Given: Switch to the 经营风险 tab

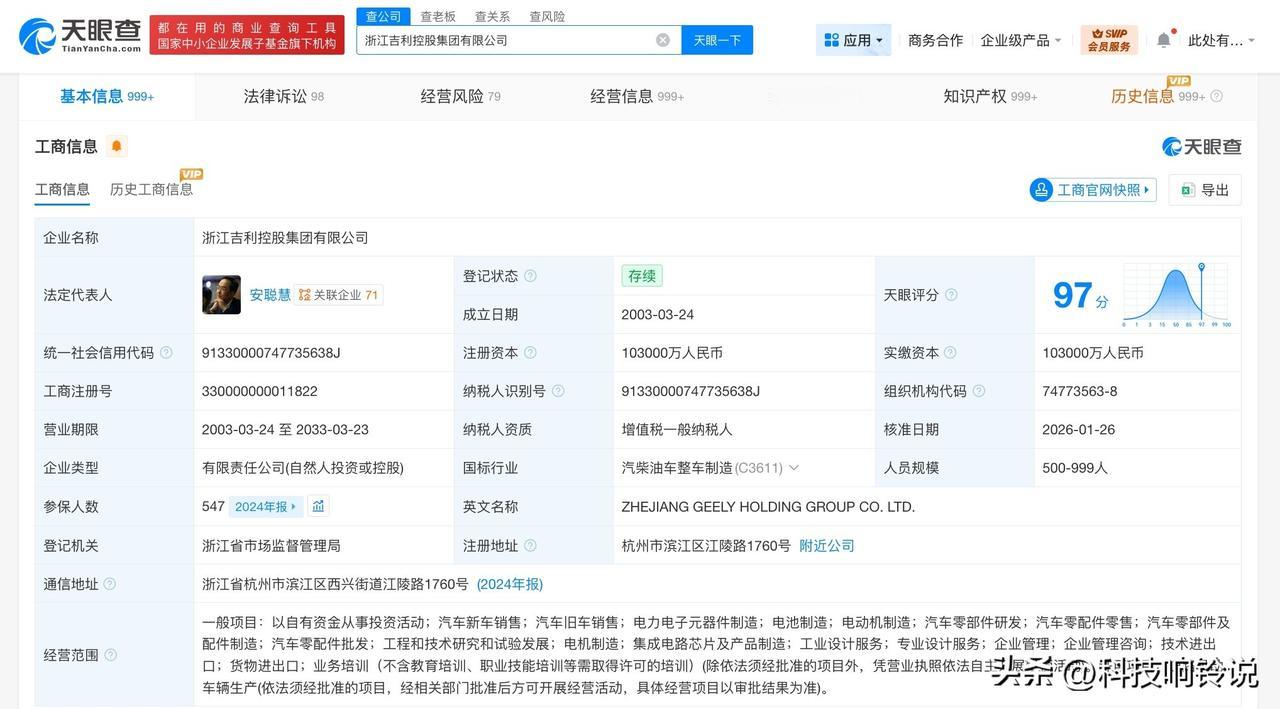Looking at the screenshot, I should click(x=461, y=96).
